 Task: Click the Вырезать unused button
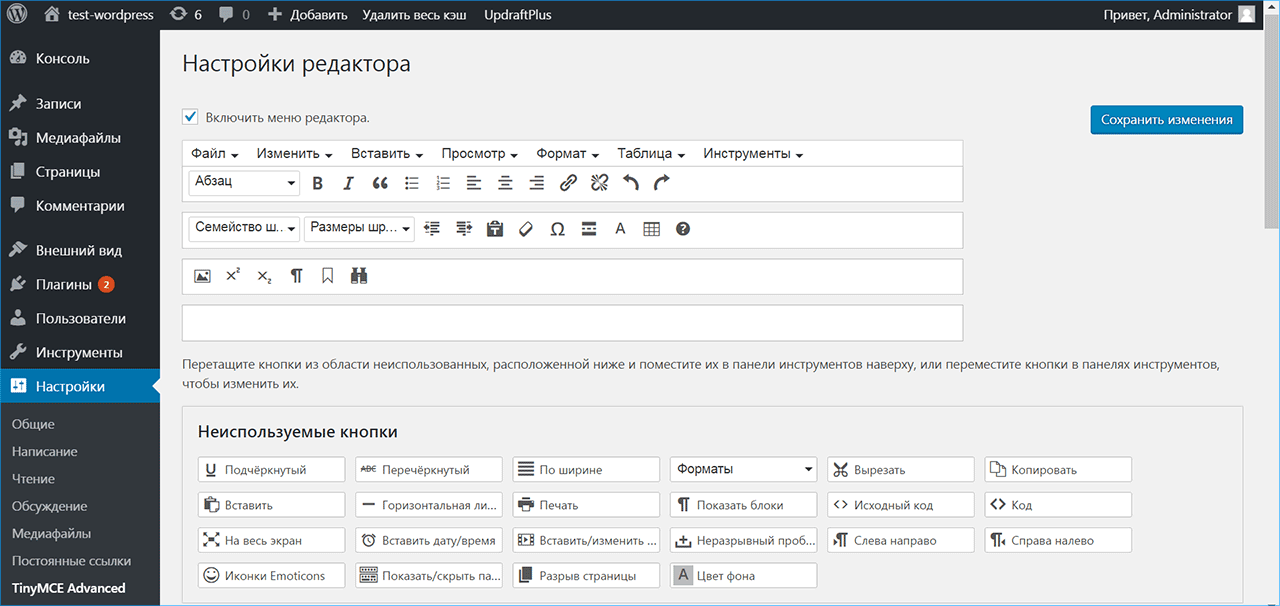(900, 469)
